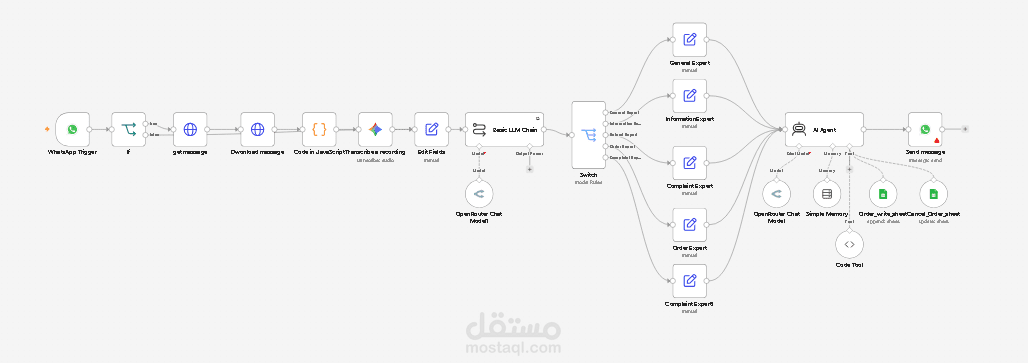Screen dimensions: 1028x363
Task: Select the Complaint Expert node
Action: (690, 162)
